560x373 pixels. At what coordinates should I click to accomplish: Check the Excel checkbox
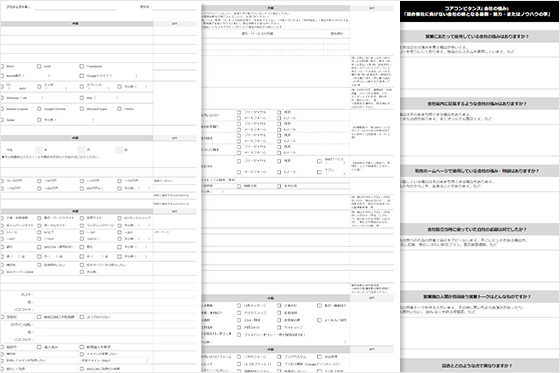[39, 66]
